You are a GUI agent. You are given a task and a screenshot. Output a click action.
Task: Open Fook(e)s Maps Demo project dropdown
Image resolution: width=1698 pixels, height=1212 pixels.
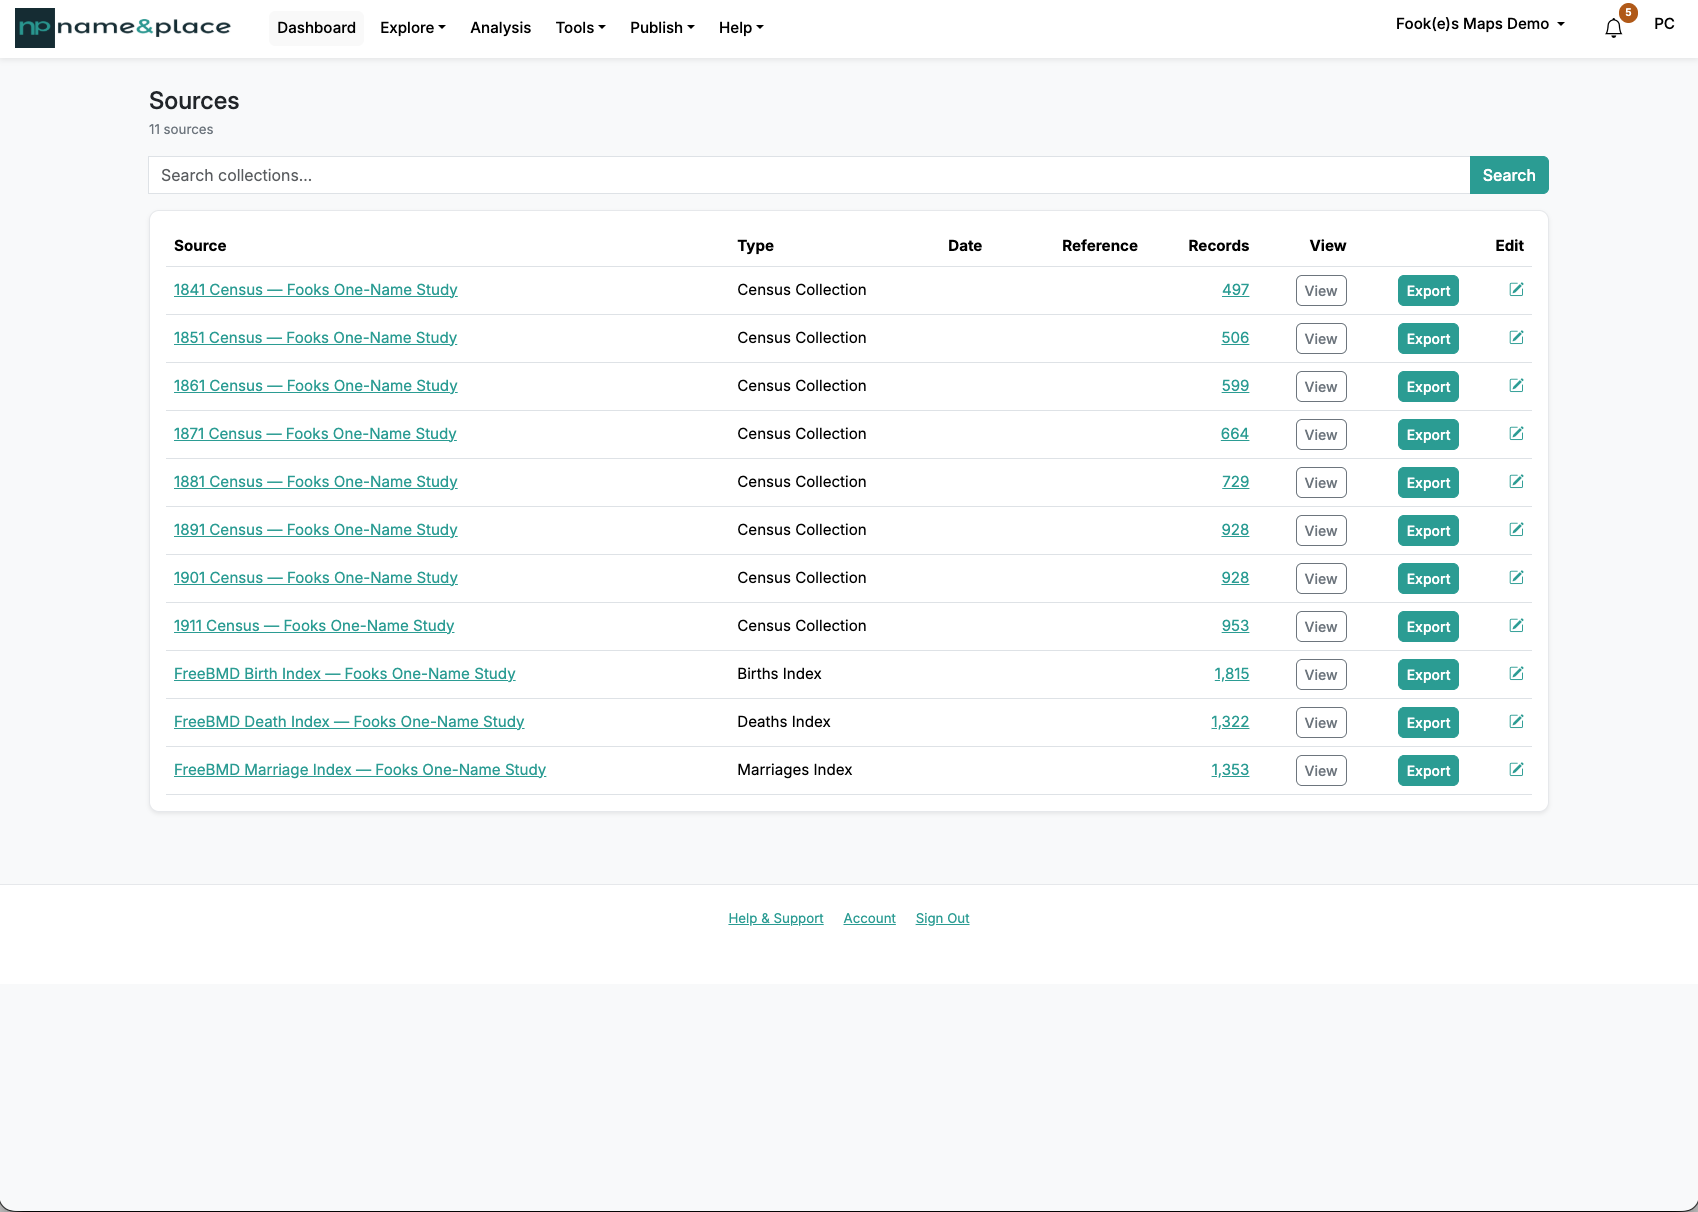coord(1480,24)
